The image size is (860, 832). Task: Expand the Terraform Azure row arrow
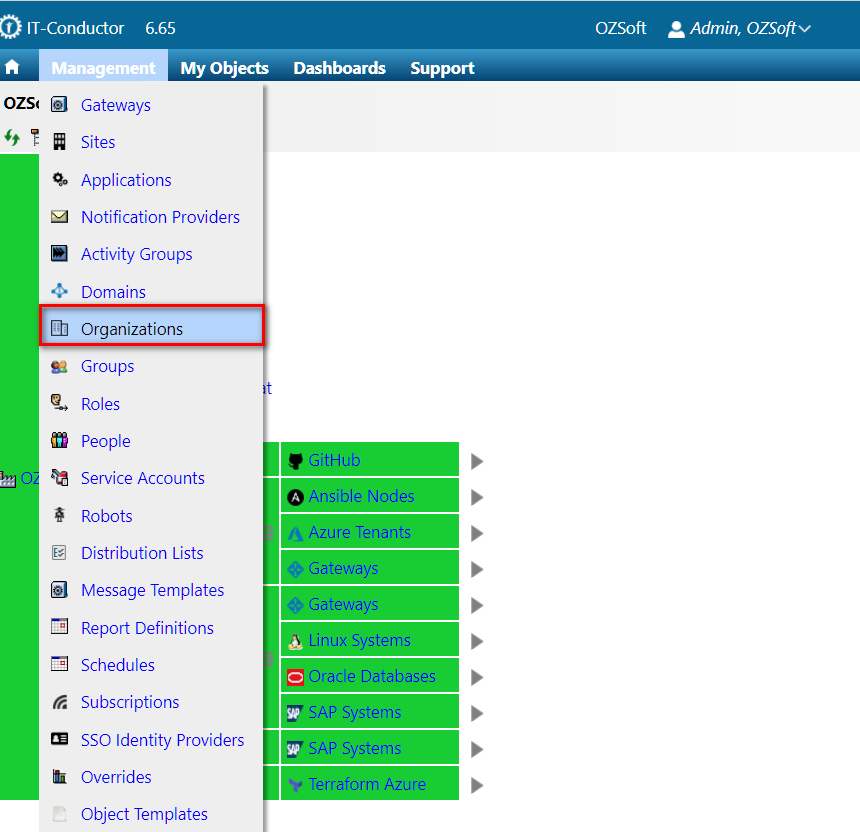coord(477,786)
